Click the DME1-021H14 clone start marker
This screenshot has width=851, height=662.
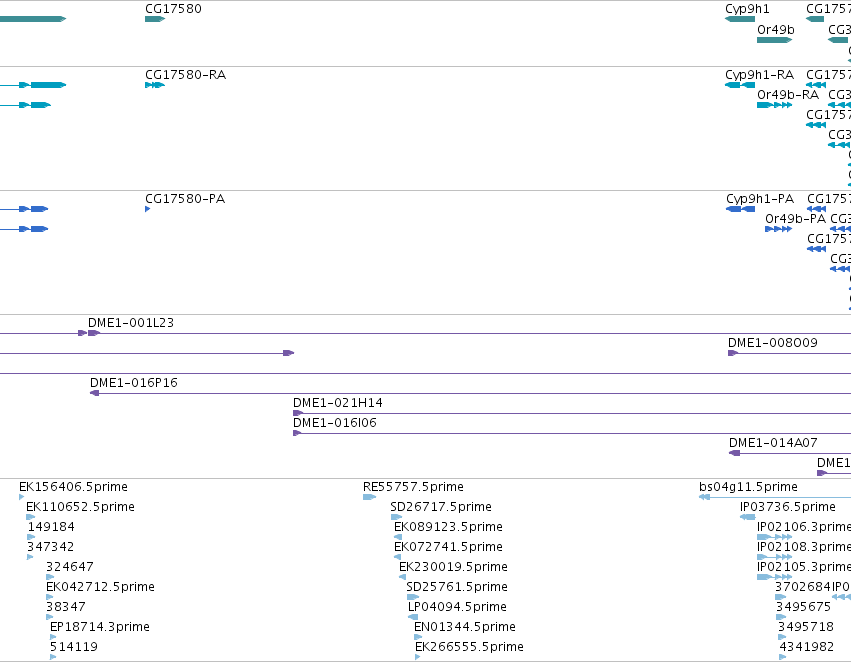click(297, 413)
